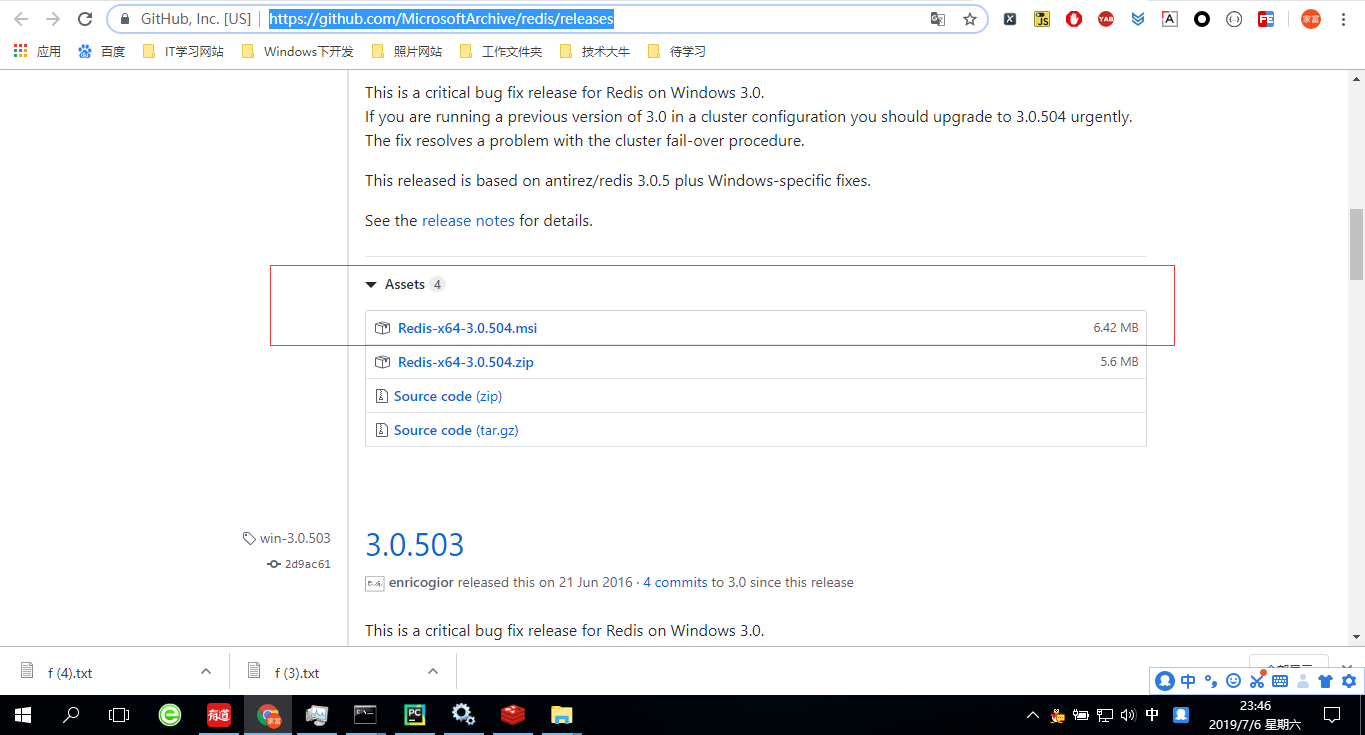Open the AdBlock hand-shaped extension icon
The width and height of the screenshot is (1365, 735).
tap(1073, 18)
